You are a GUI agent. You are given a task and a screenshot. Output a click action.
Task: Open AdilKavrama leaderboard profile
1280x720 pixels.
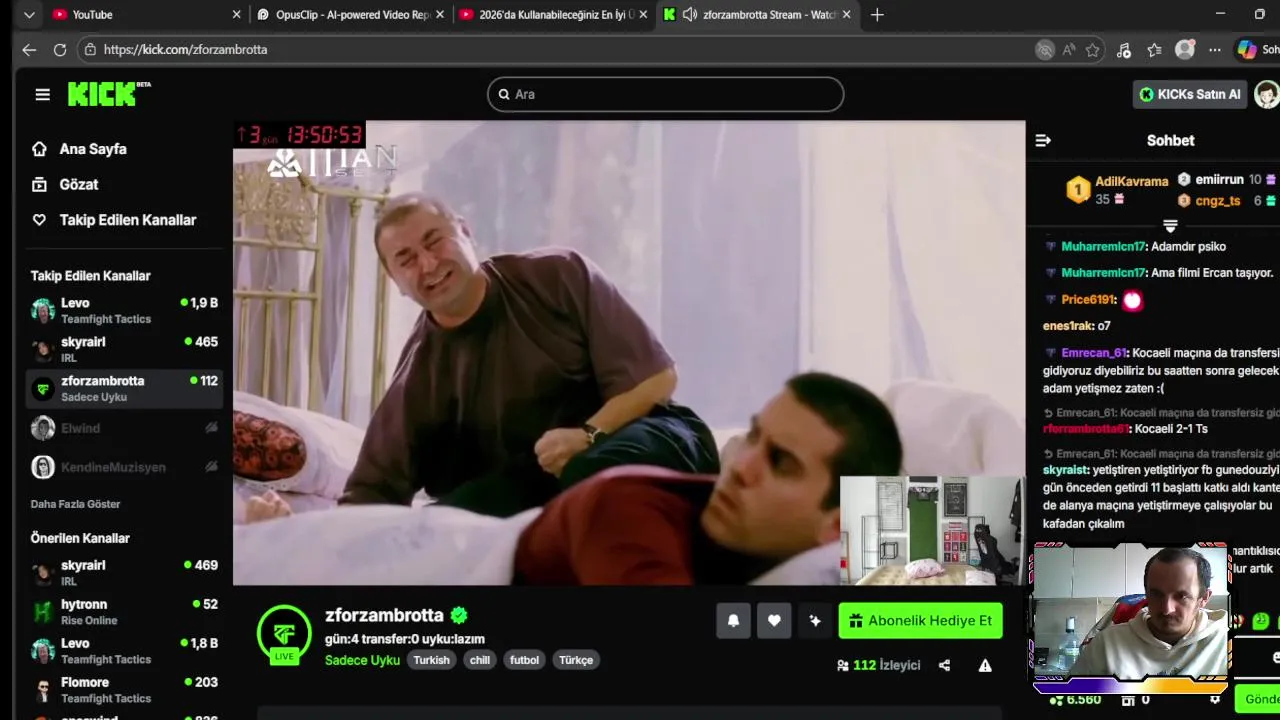point(1131,181)
